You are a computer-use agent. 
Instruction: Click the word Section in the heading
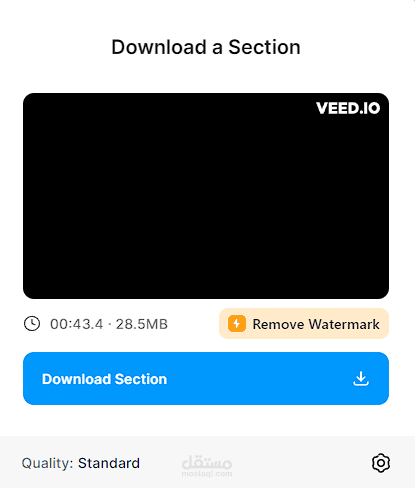click(264, 47)
